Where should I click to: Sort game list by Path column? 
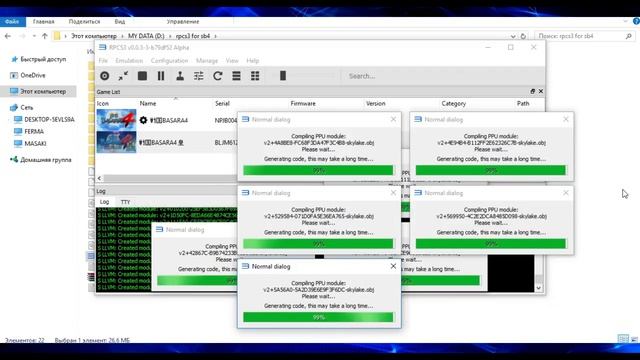523,104
